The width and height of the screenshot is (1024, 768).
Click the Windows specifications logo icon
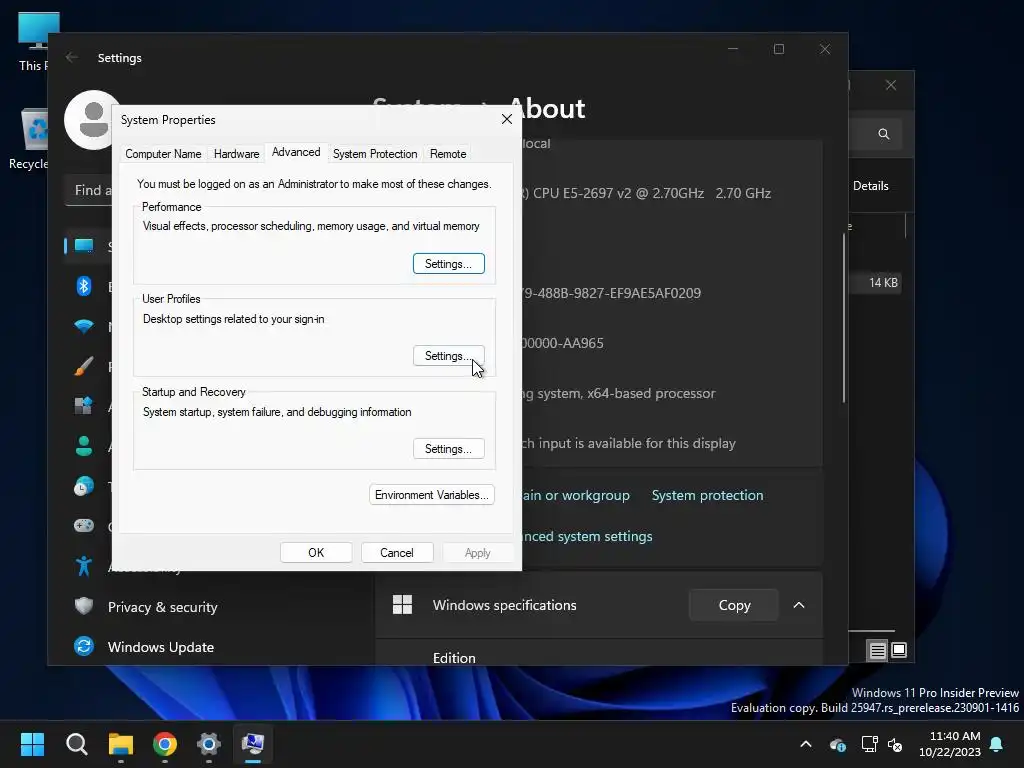402,605
